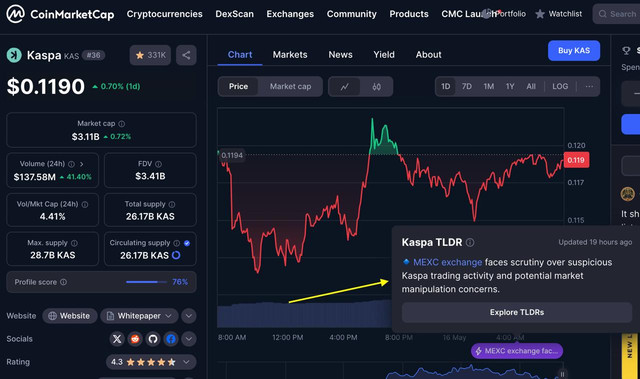Click the Buy KAS button

574,51
